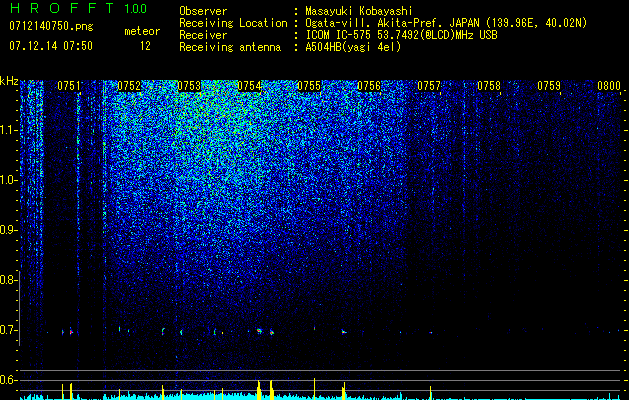Click the 0756 time marker
629x400 pixels.
(369, 86)
